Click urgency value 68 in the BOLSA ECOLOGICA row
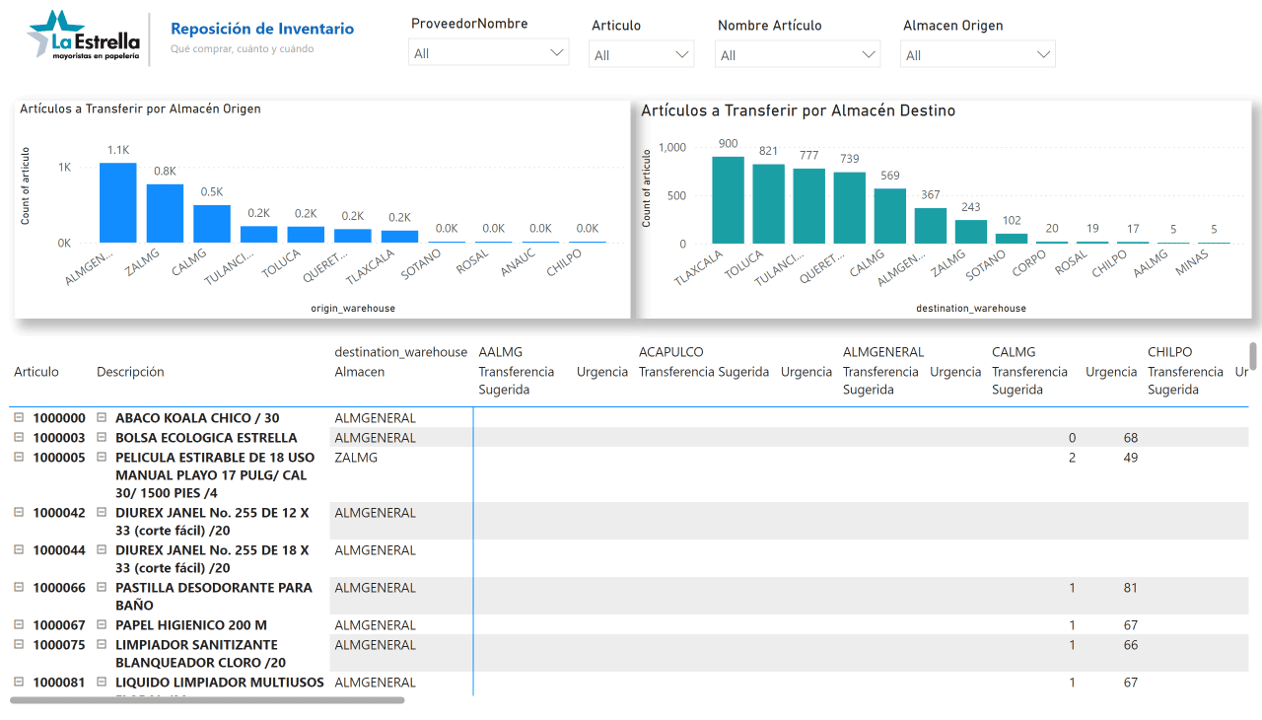This screenshot has height=720, width=1262. [1130, 437]
